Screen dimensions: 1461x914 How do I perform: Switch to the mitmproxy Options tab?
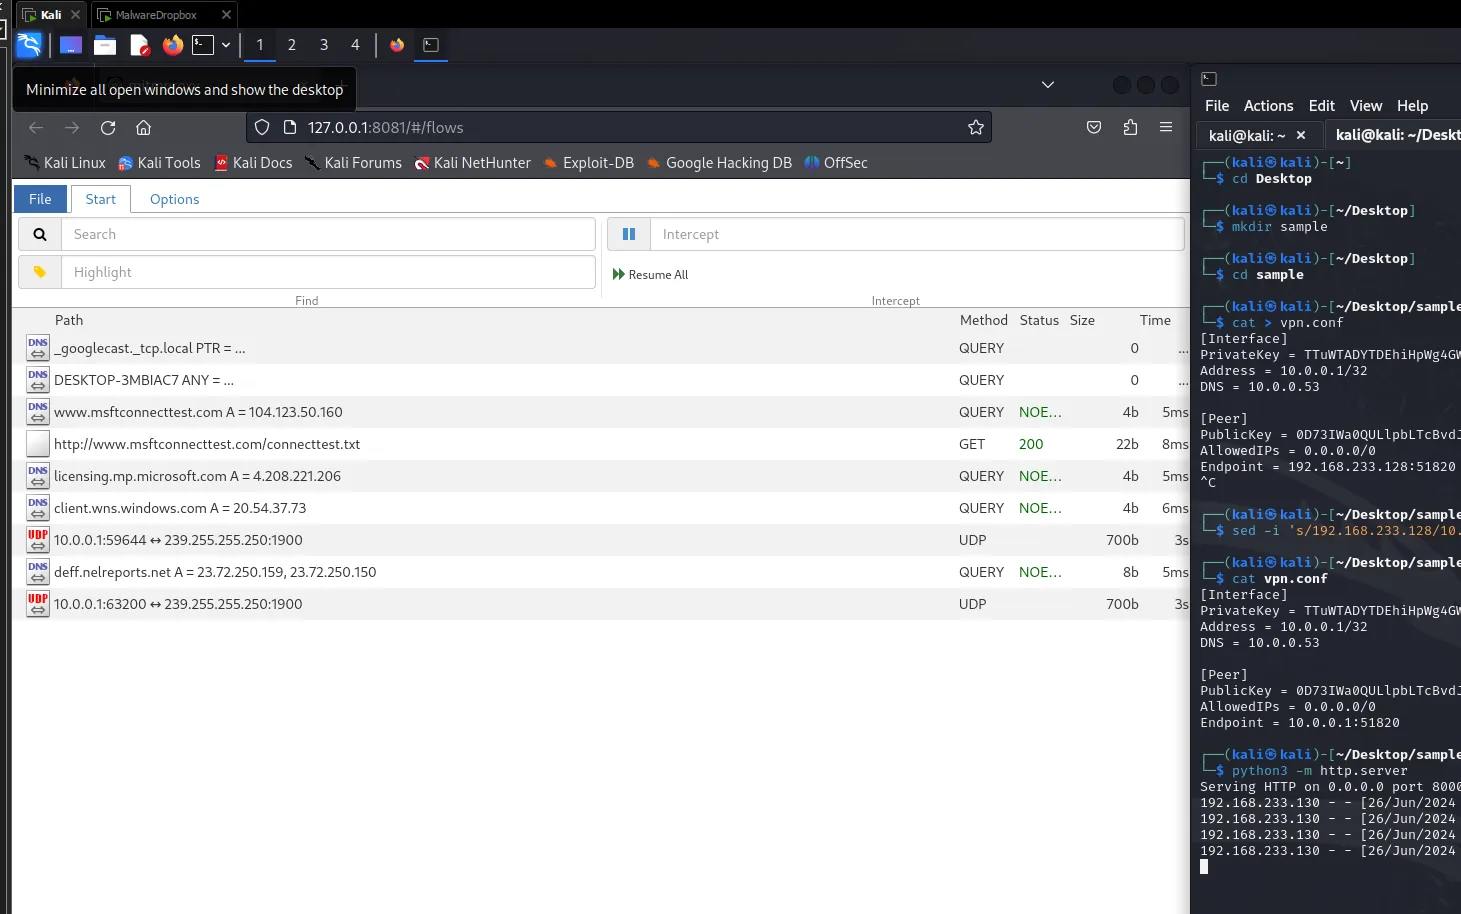click(x=174, y=199)
